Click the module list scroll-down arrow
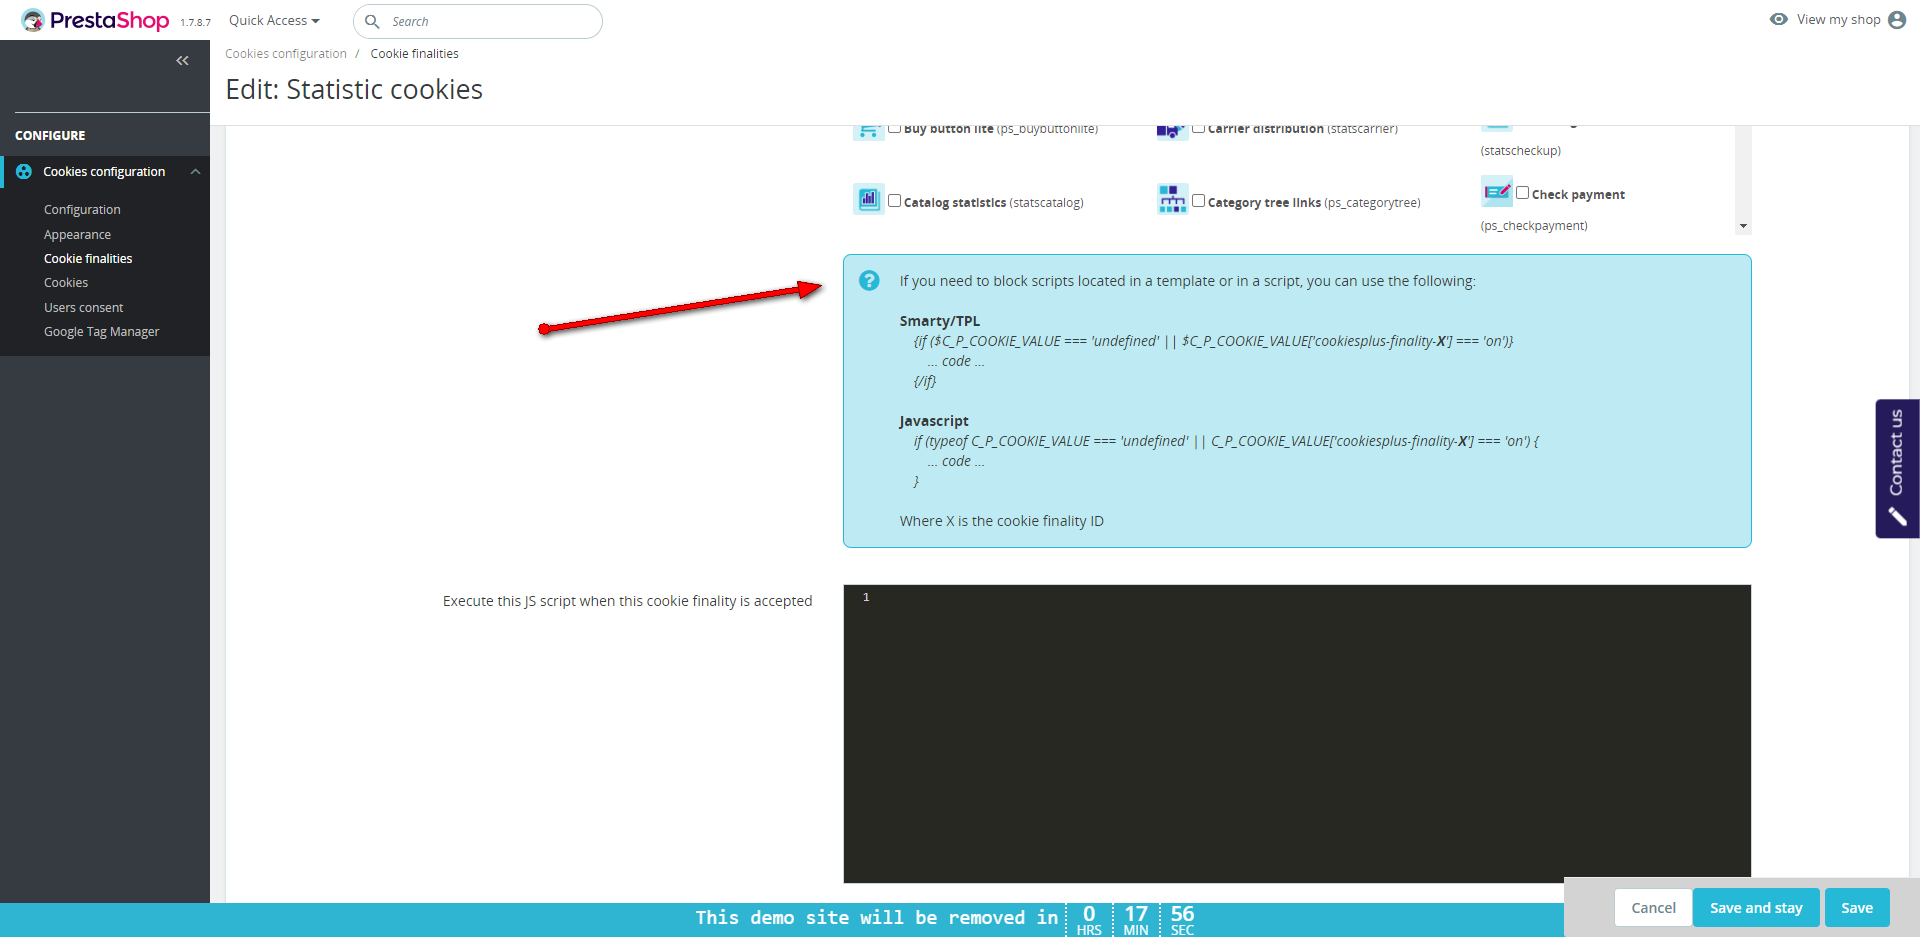Viewport: 1920px width, 937px height. tap(1743, 226)
